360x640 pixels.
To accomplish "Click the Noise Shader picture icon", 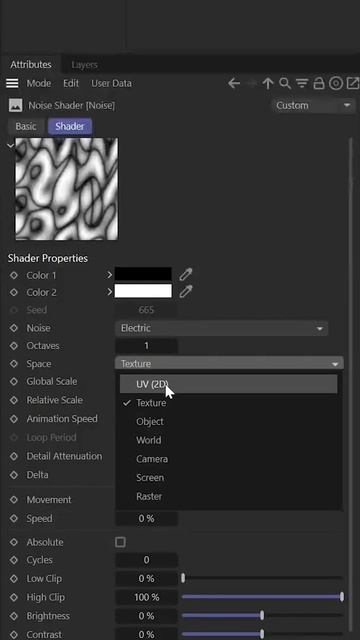I will pos(16,106).
